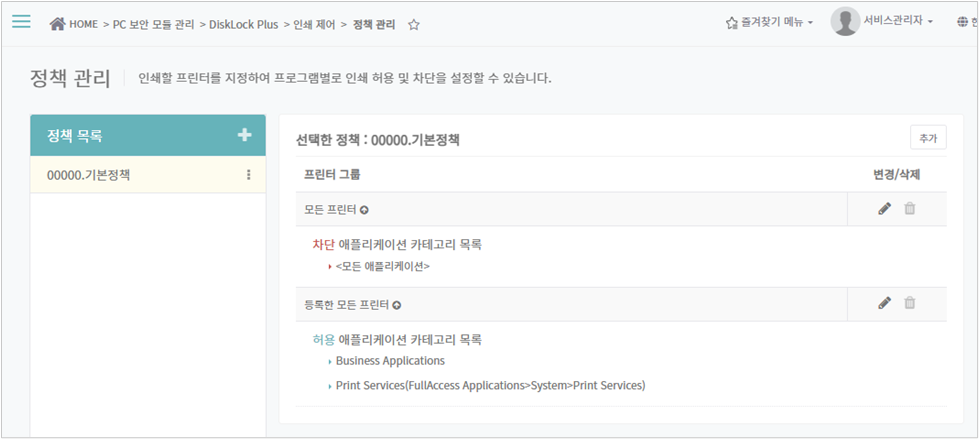Open the three-dot menu for 00000.기본정책
The height and width of the screenshot is (439, 979).
(x=248, y=175)
